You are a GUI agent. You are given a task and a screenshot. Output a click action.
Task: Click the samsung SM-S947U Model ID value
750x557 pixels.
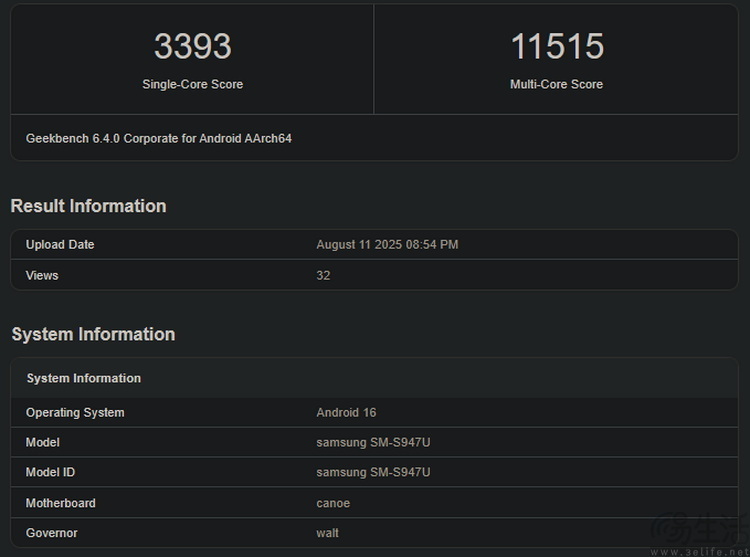click(x=373, y=472)
